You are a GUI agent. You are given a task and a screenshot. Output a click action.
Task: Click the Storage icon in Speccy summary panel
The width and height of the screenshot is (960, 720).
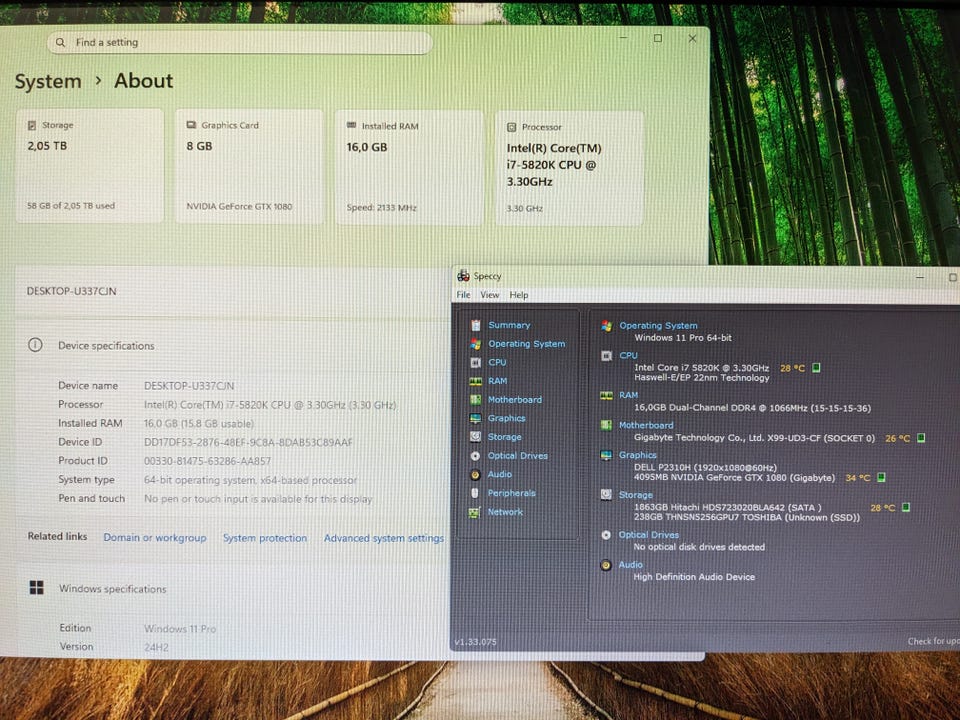coord(606,495)
